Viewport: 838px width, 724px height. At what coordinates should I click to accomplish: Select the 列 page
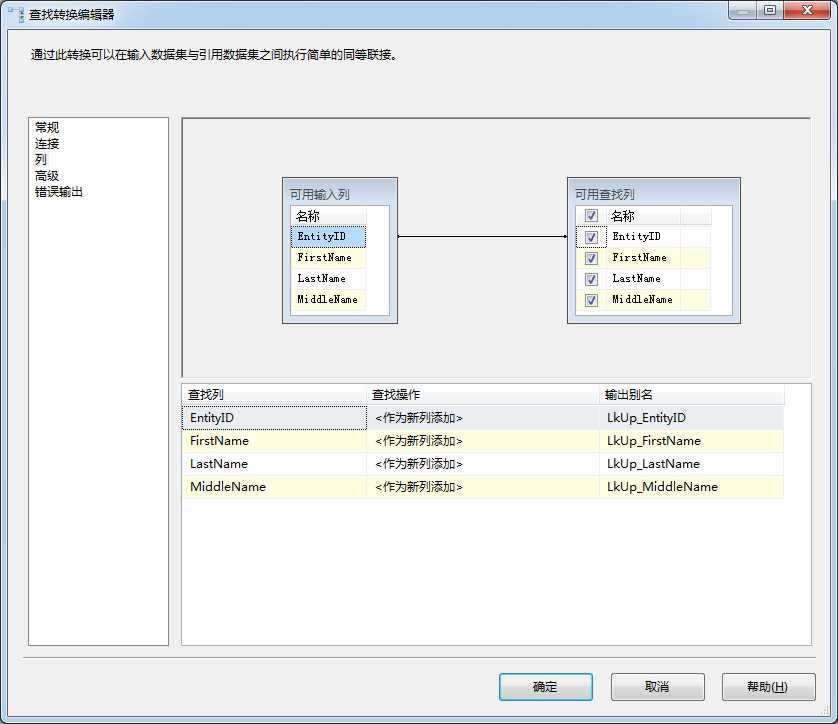(x=41, y=159)
